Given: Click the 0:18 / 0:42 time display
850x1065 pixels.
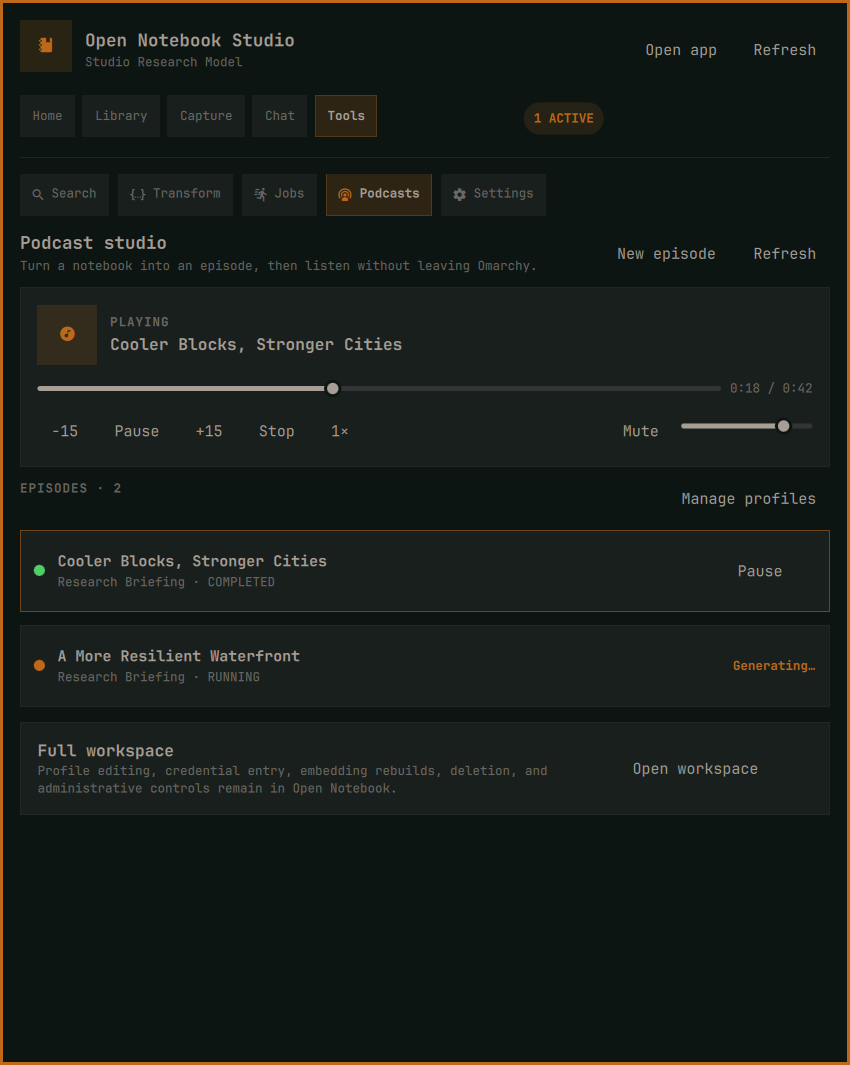Looking at the screenshot, I should [x=771, y=389].
